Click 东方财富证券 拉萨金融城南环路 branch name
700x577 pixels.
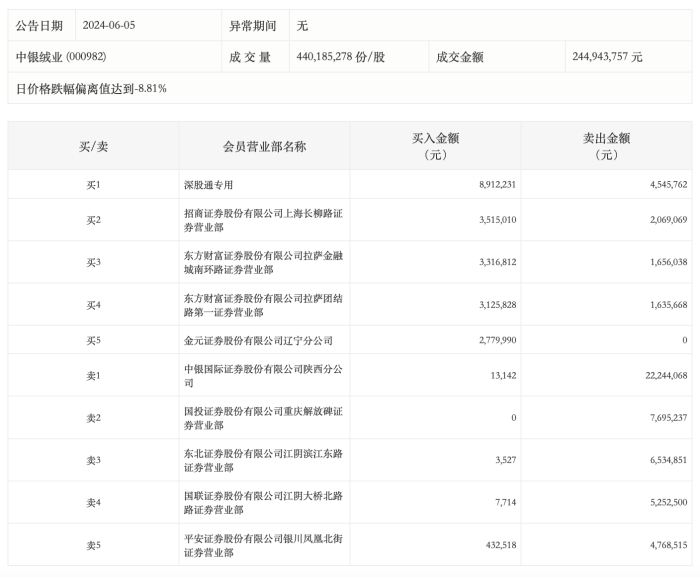point(263,263)
